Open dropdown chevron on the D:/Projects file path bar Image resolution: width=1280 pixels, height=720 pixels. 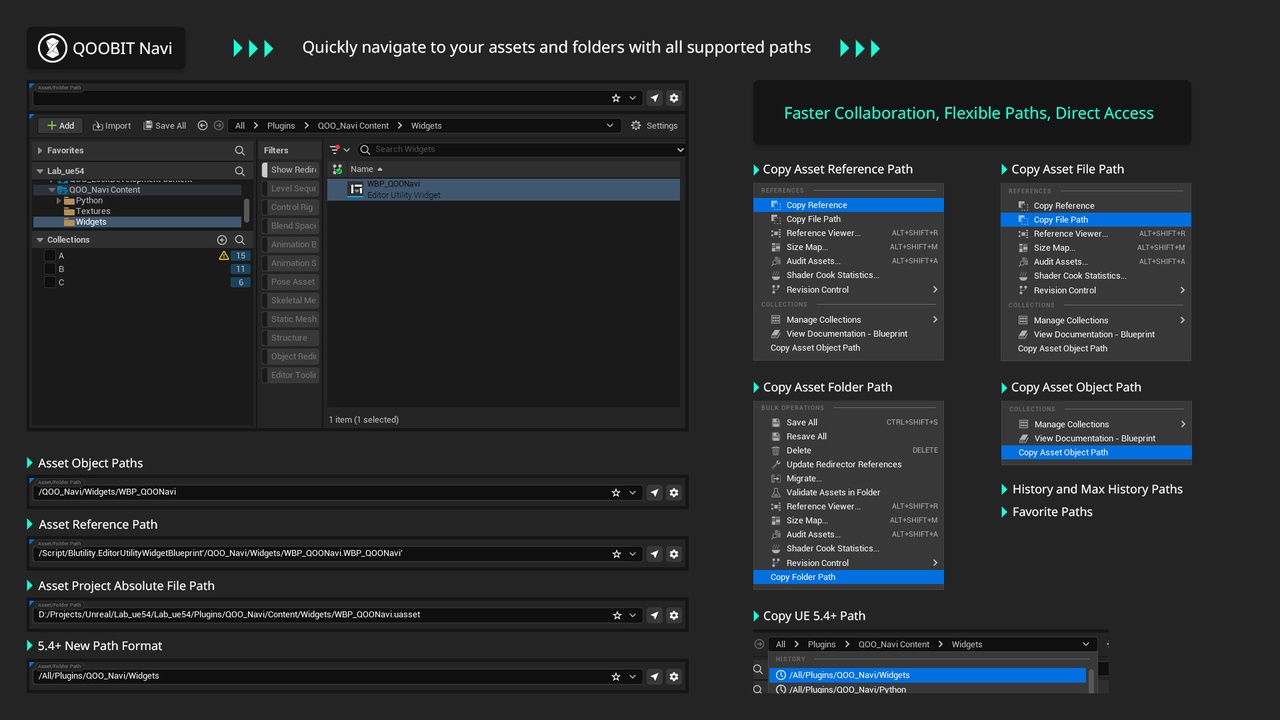[633, 615]
